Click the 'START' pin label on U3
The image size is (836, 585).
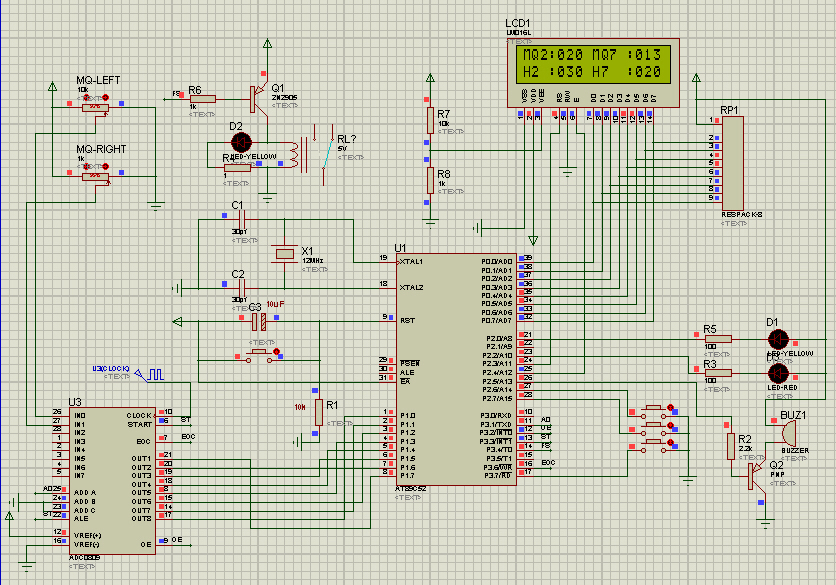[139, 424]
